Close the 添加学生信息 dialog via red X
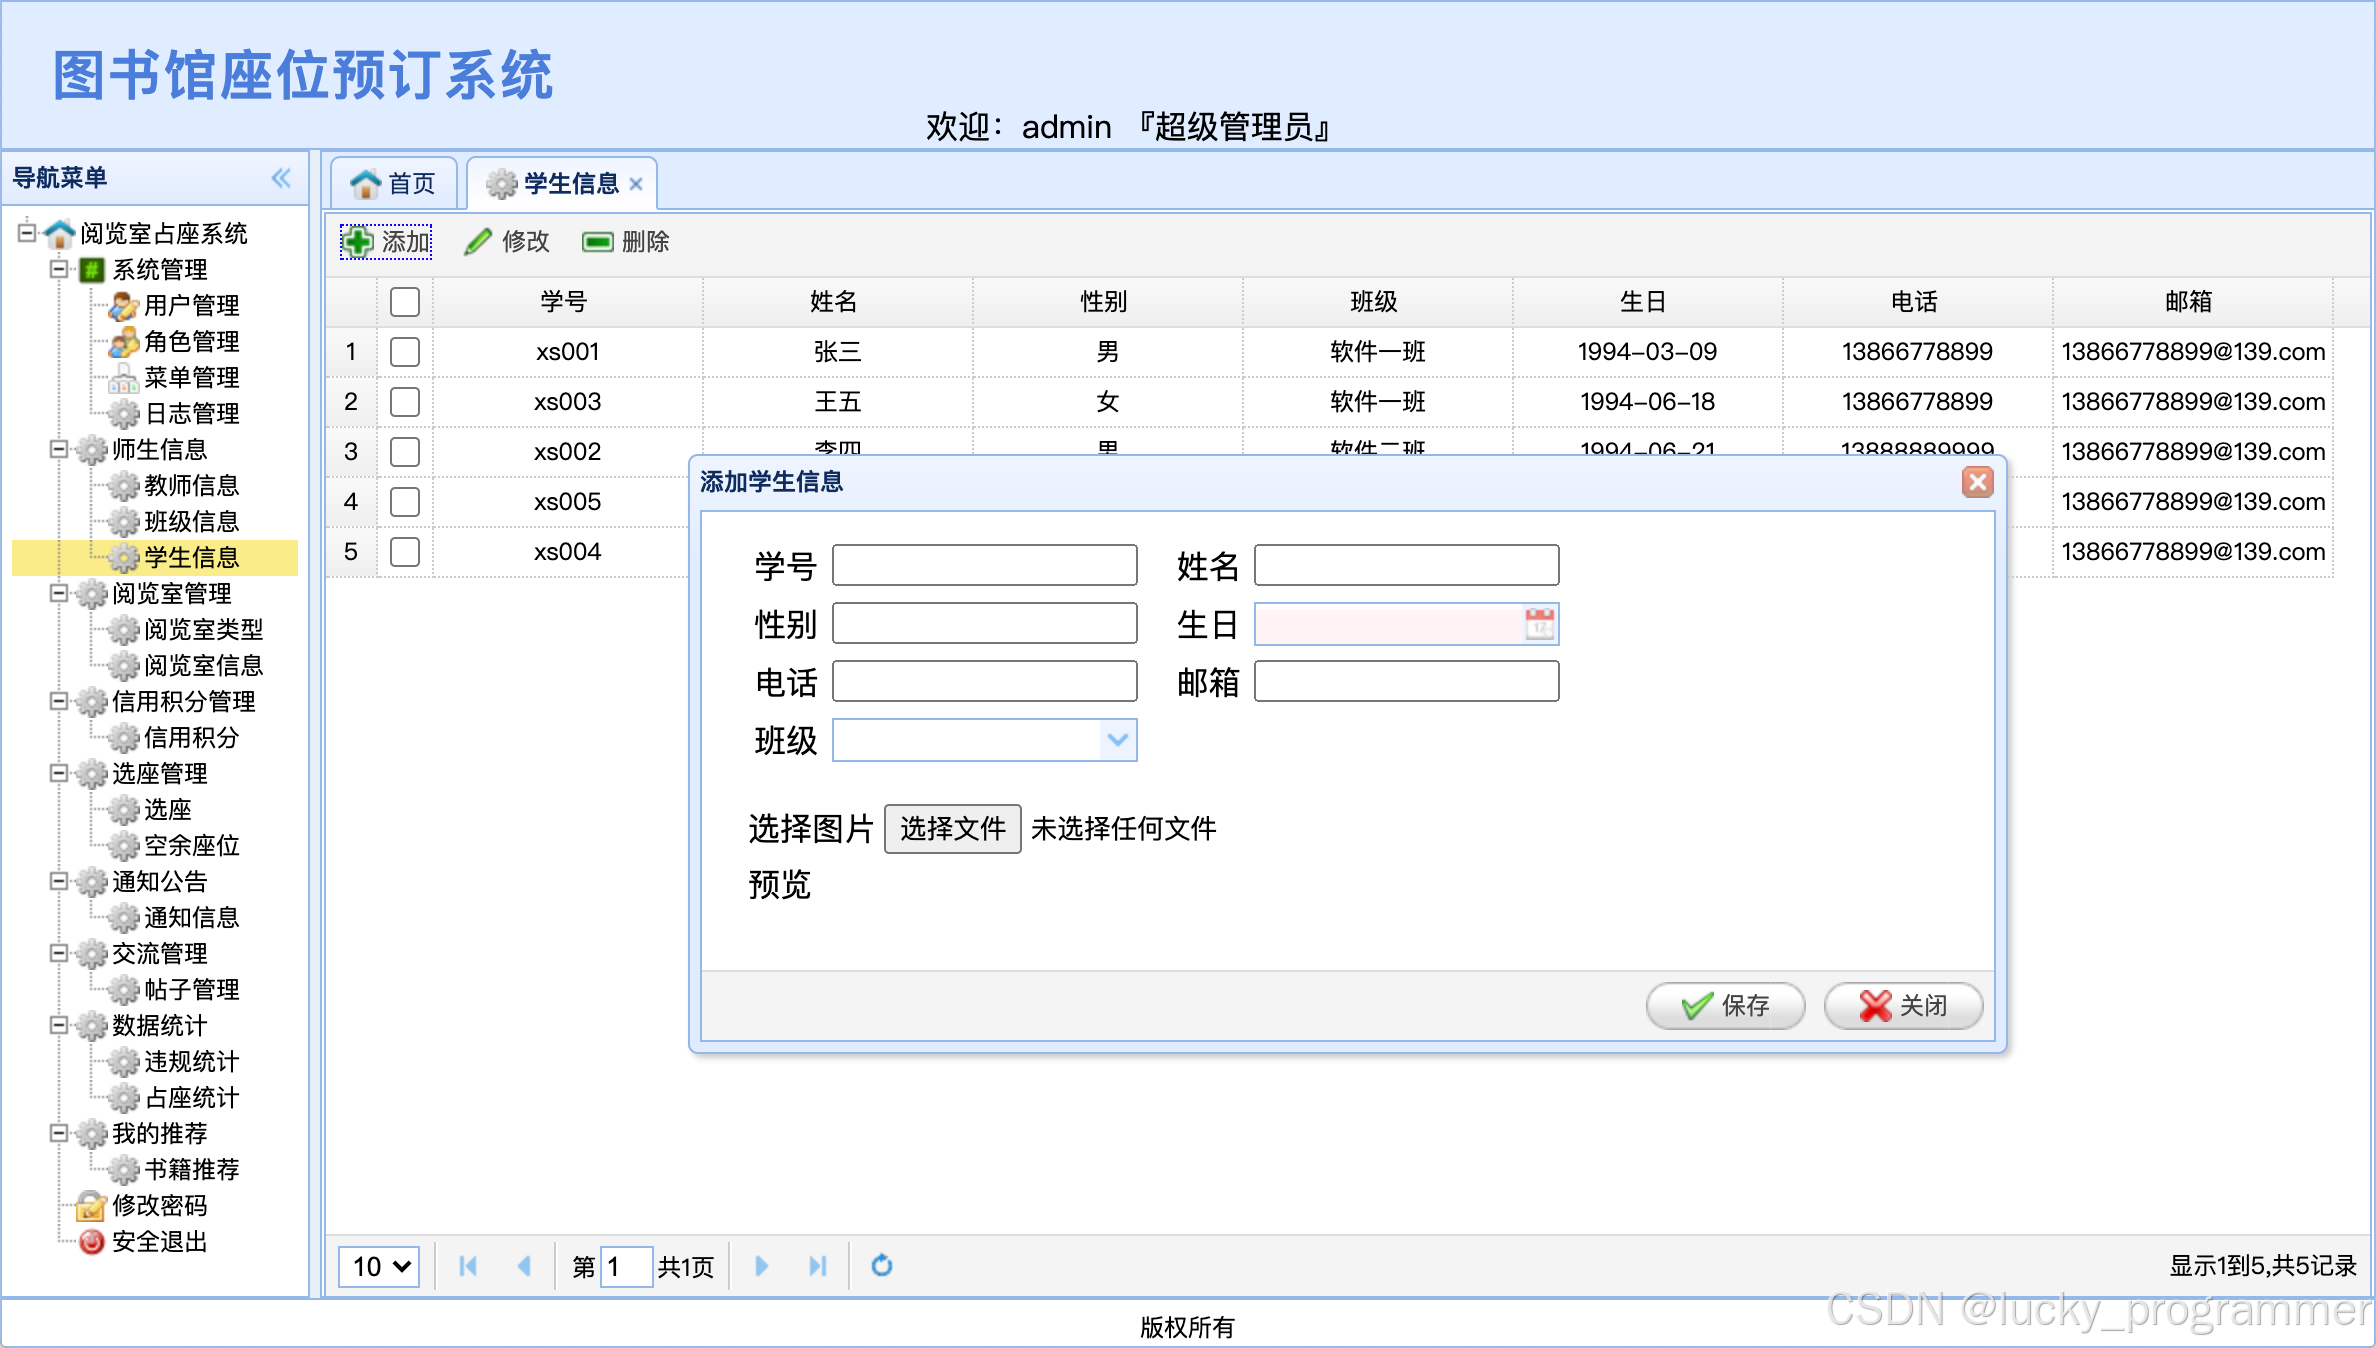 1976,482
